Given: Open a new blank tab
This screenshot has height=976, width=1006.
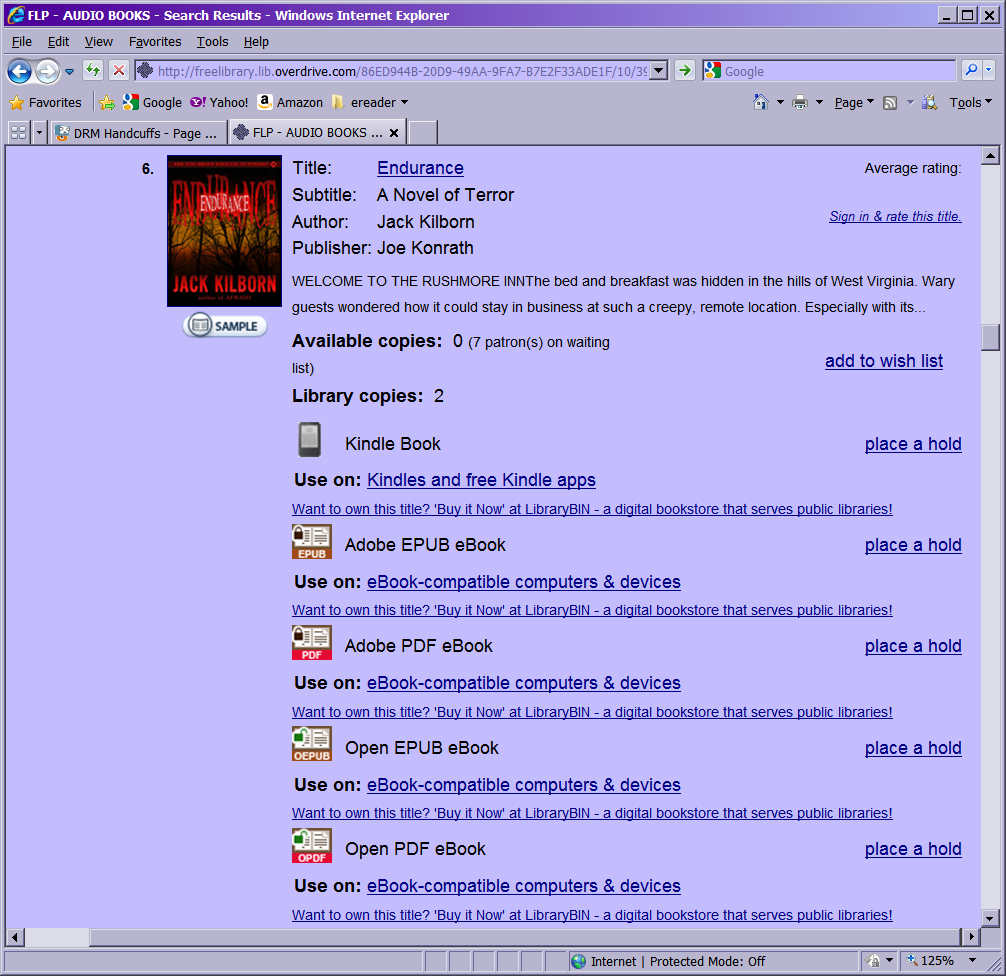Looking at the screenshot, I should (423, 132).
